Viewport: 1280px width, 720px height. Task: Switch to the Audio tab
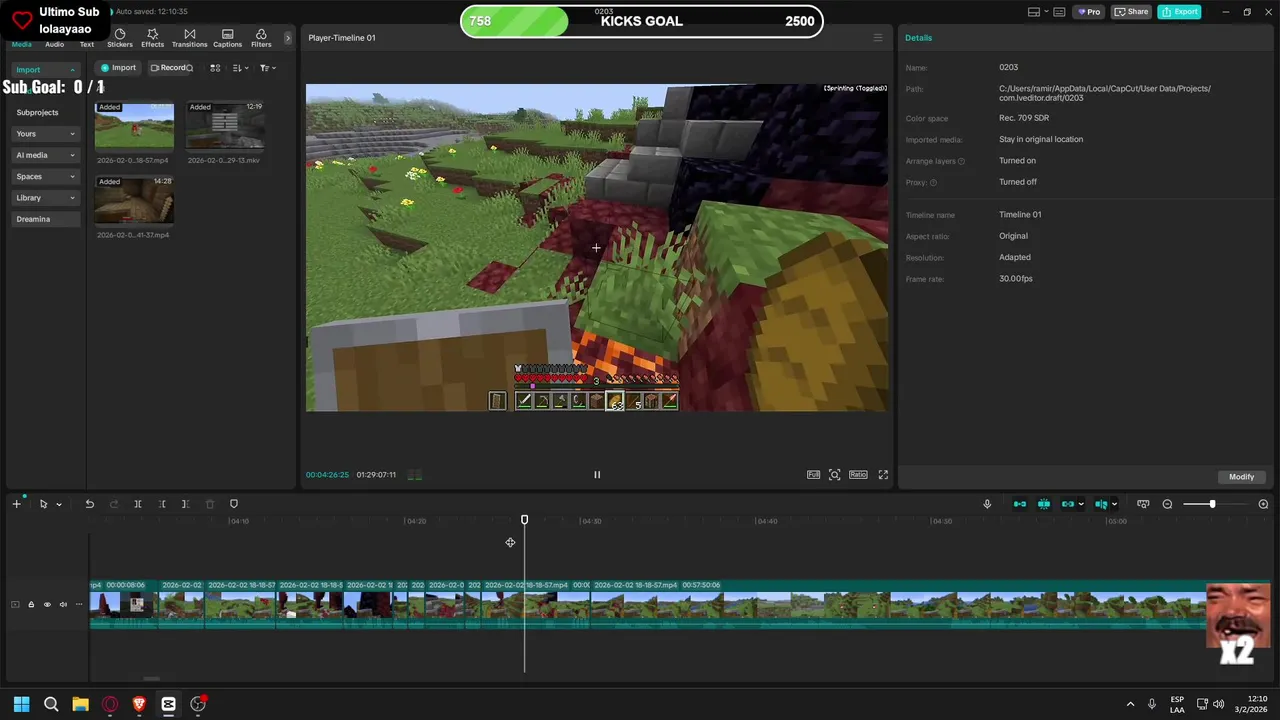click(x=54, y=44)
